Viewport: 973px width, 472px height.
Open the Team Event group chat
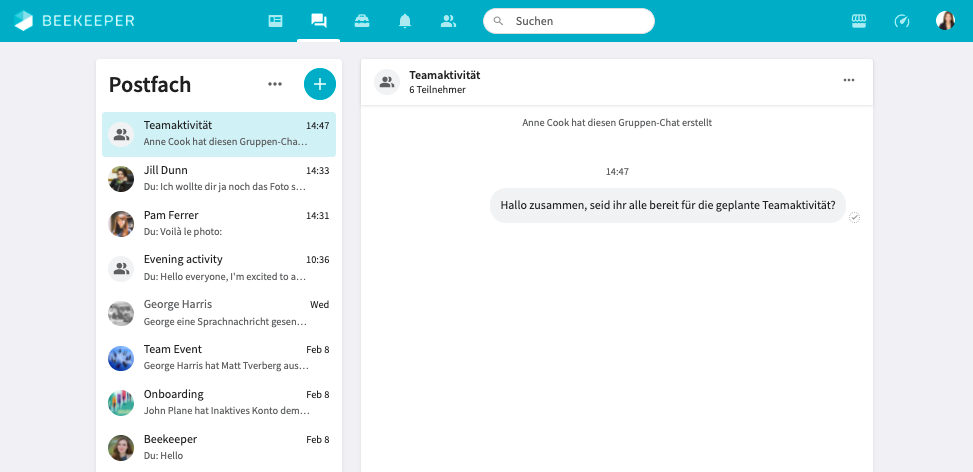[x=219, y=358]
